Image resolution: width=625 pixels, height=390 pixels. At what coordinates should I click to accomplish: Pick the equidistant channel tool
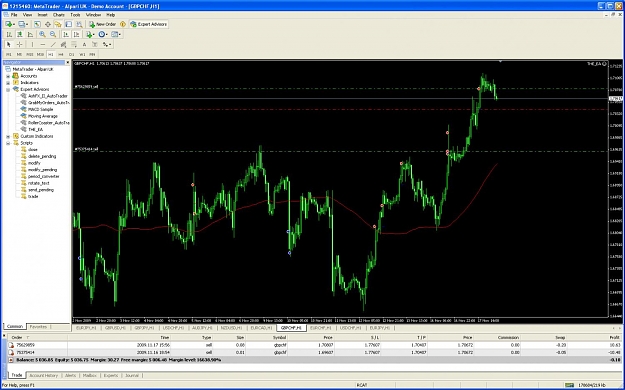63,44
